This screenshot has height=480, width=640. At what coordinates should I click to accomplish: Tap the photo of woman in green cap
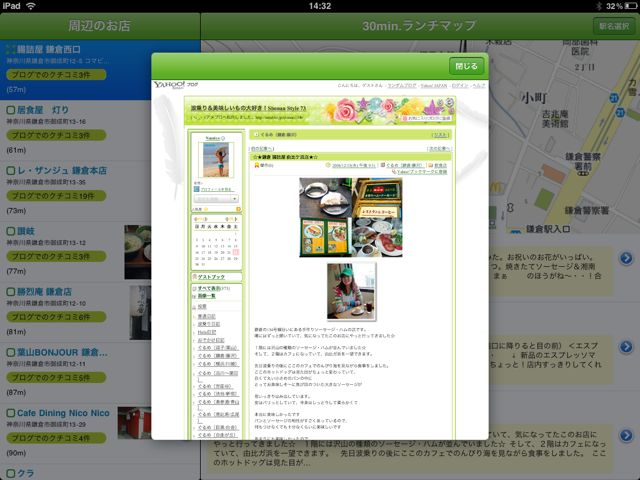(x=351, y=291)
